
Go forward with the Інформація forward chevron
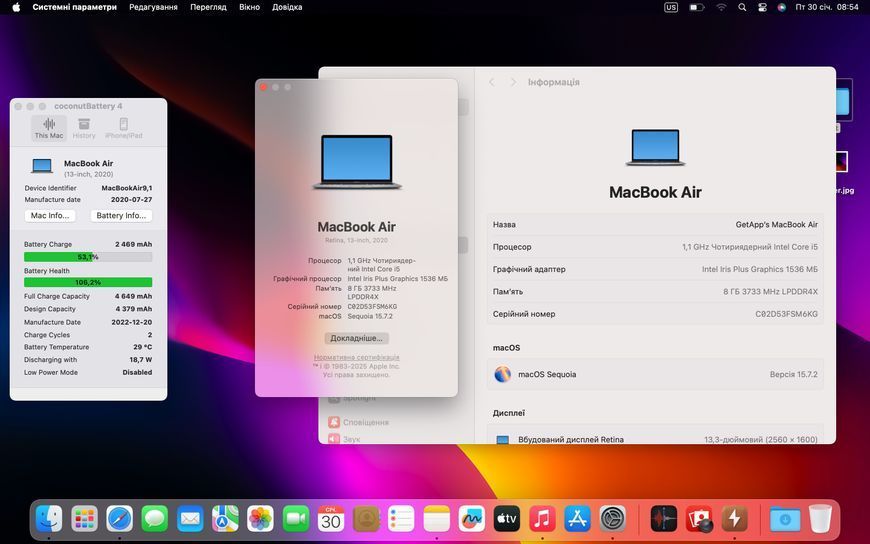point(513,82)
